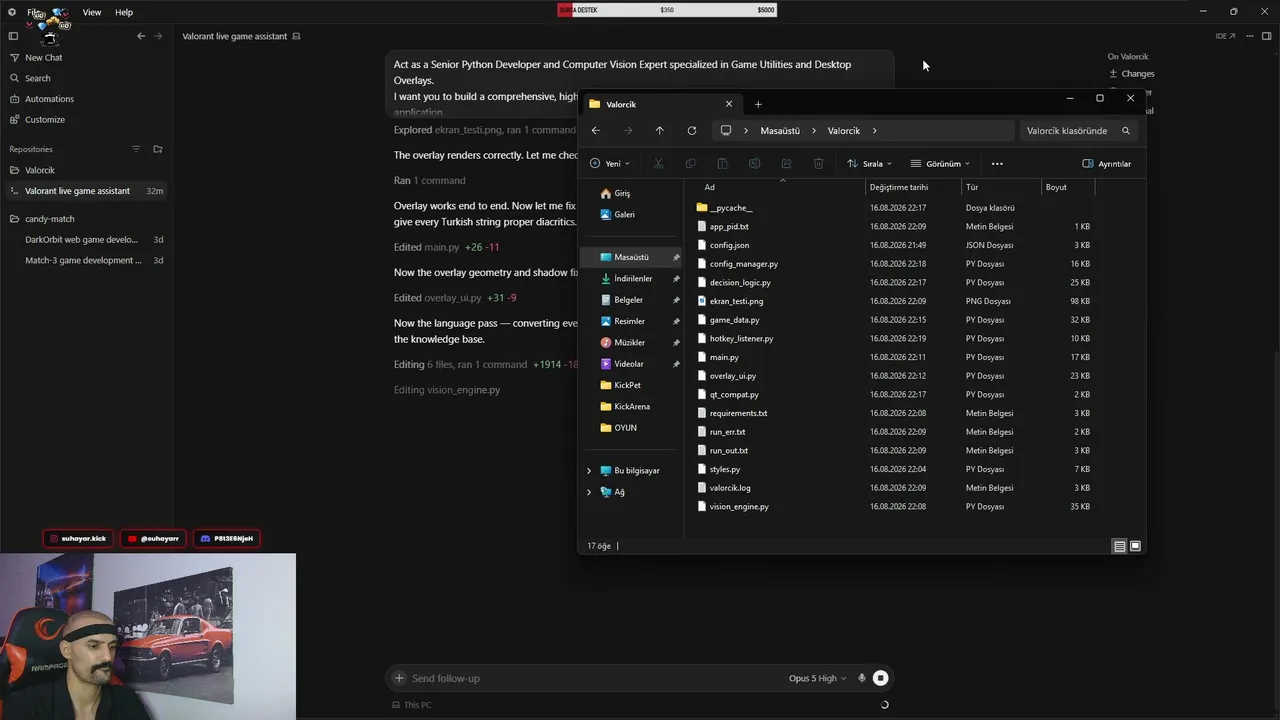Image resolution: width=1280 pixels, height=720 pixels.
Task: Expand the Bu bilgisayar tree node
Action: (589, 471)
